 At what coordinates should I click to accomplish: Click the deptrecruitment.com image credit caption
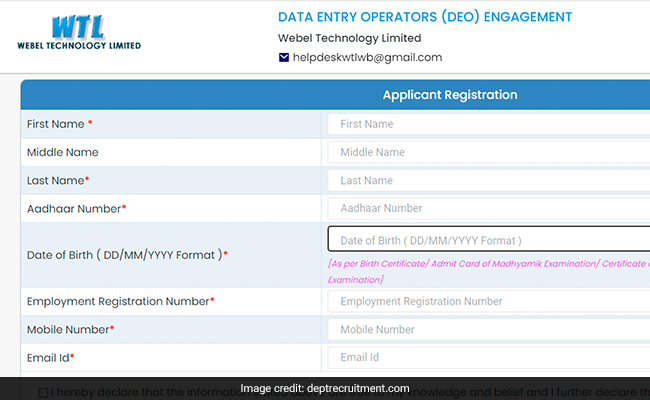pyautogui.click(x=324, y=388)
